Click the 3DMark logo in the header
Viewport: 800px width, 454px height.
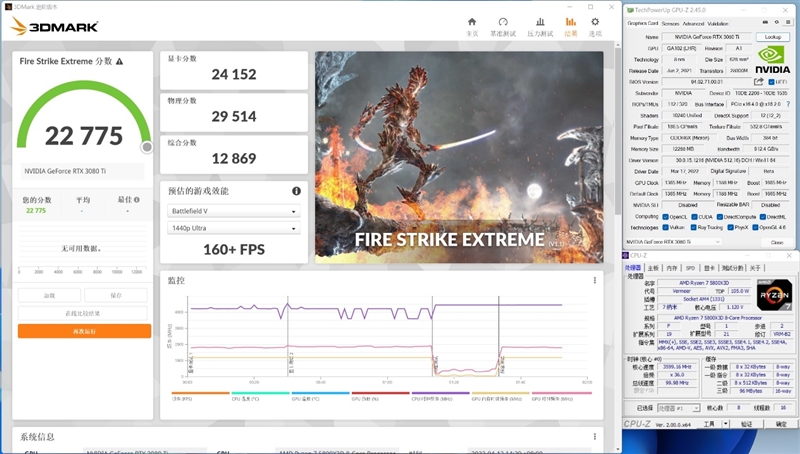point(54,26)
